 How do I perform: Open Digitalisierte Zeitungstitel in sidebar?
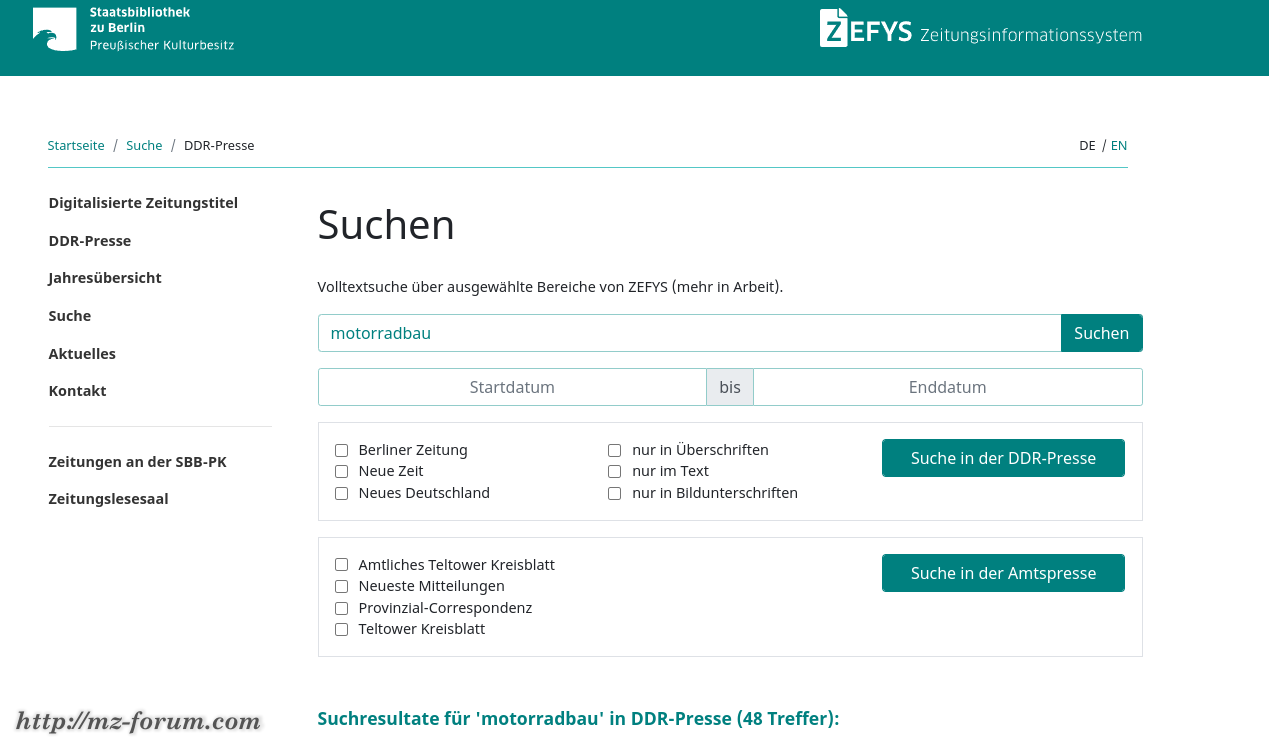pos(143,203)
